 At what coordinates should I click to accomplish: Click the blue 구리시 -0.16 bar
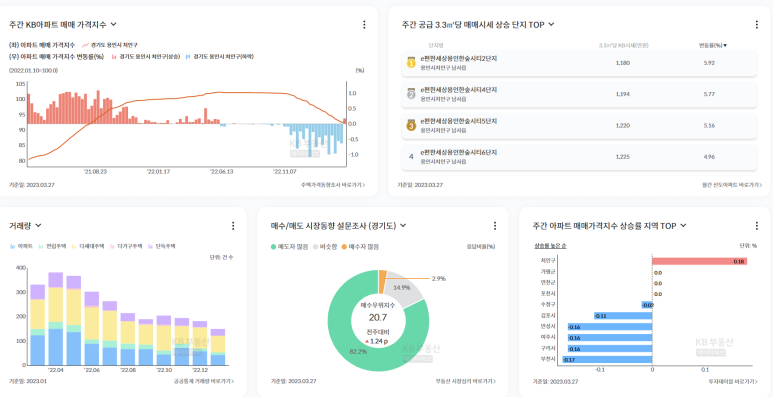[610, 349]
